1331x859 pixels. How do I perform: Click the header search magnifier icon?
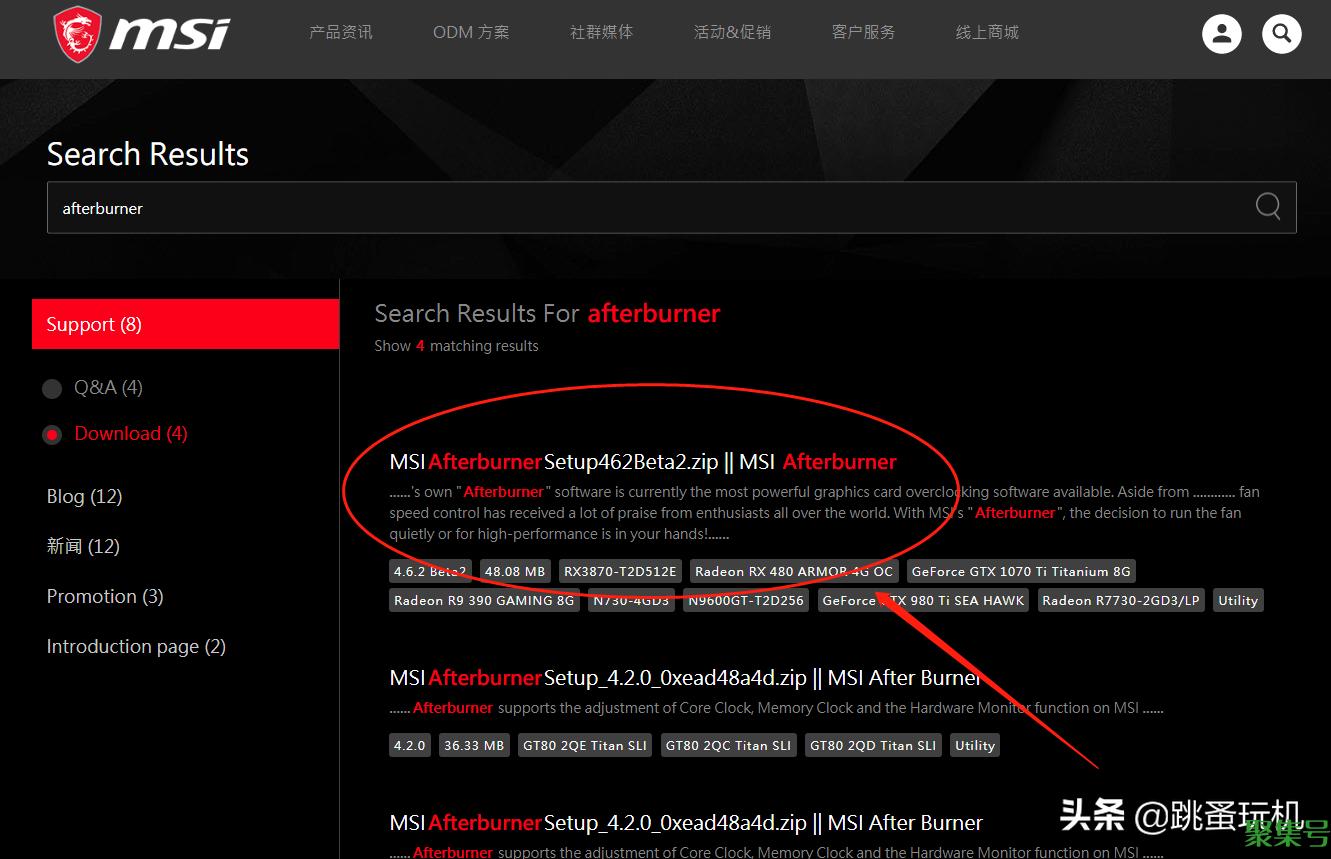coord(1281,34)
